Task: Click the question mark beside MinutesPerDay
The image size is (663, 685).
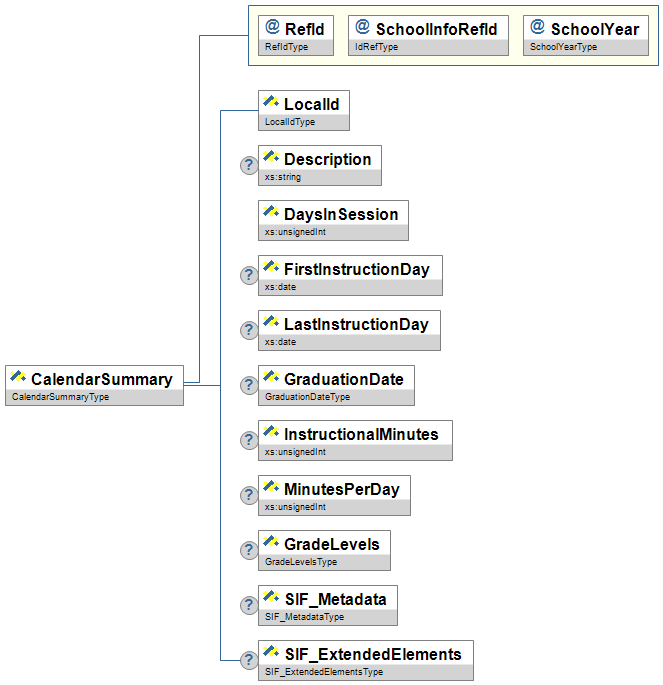Action: coord(249,496)
